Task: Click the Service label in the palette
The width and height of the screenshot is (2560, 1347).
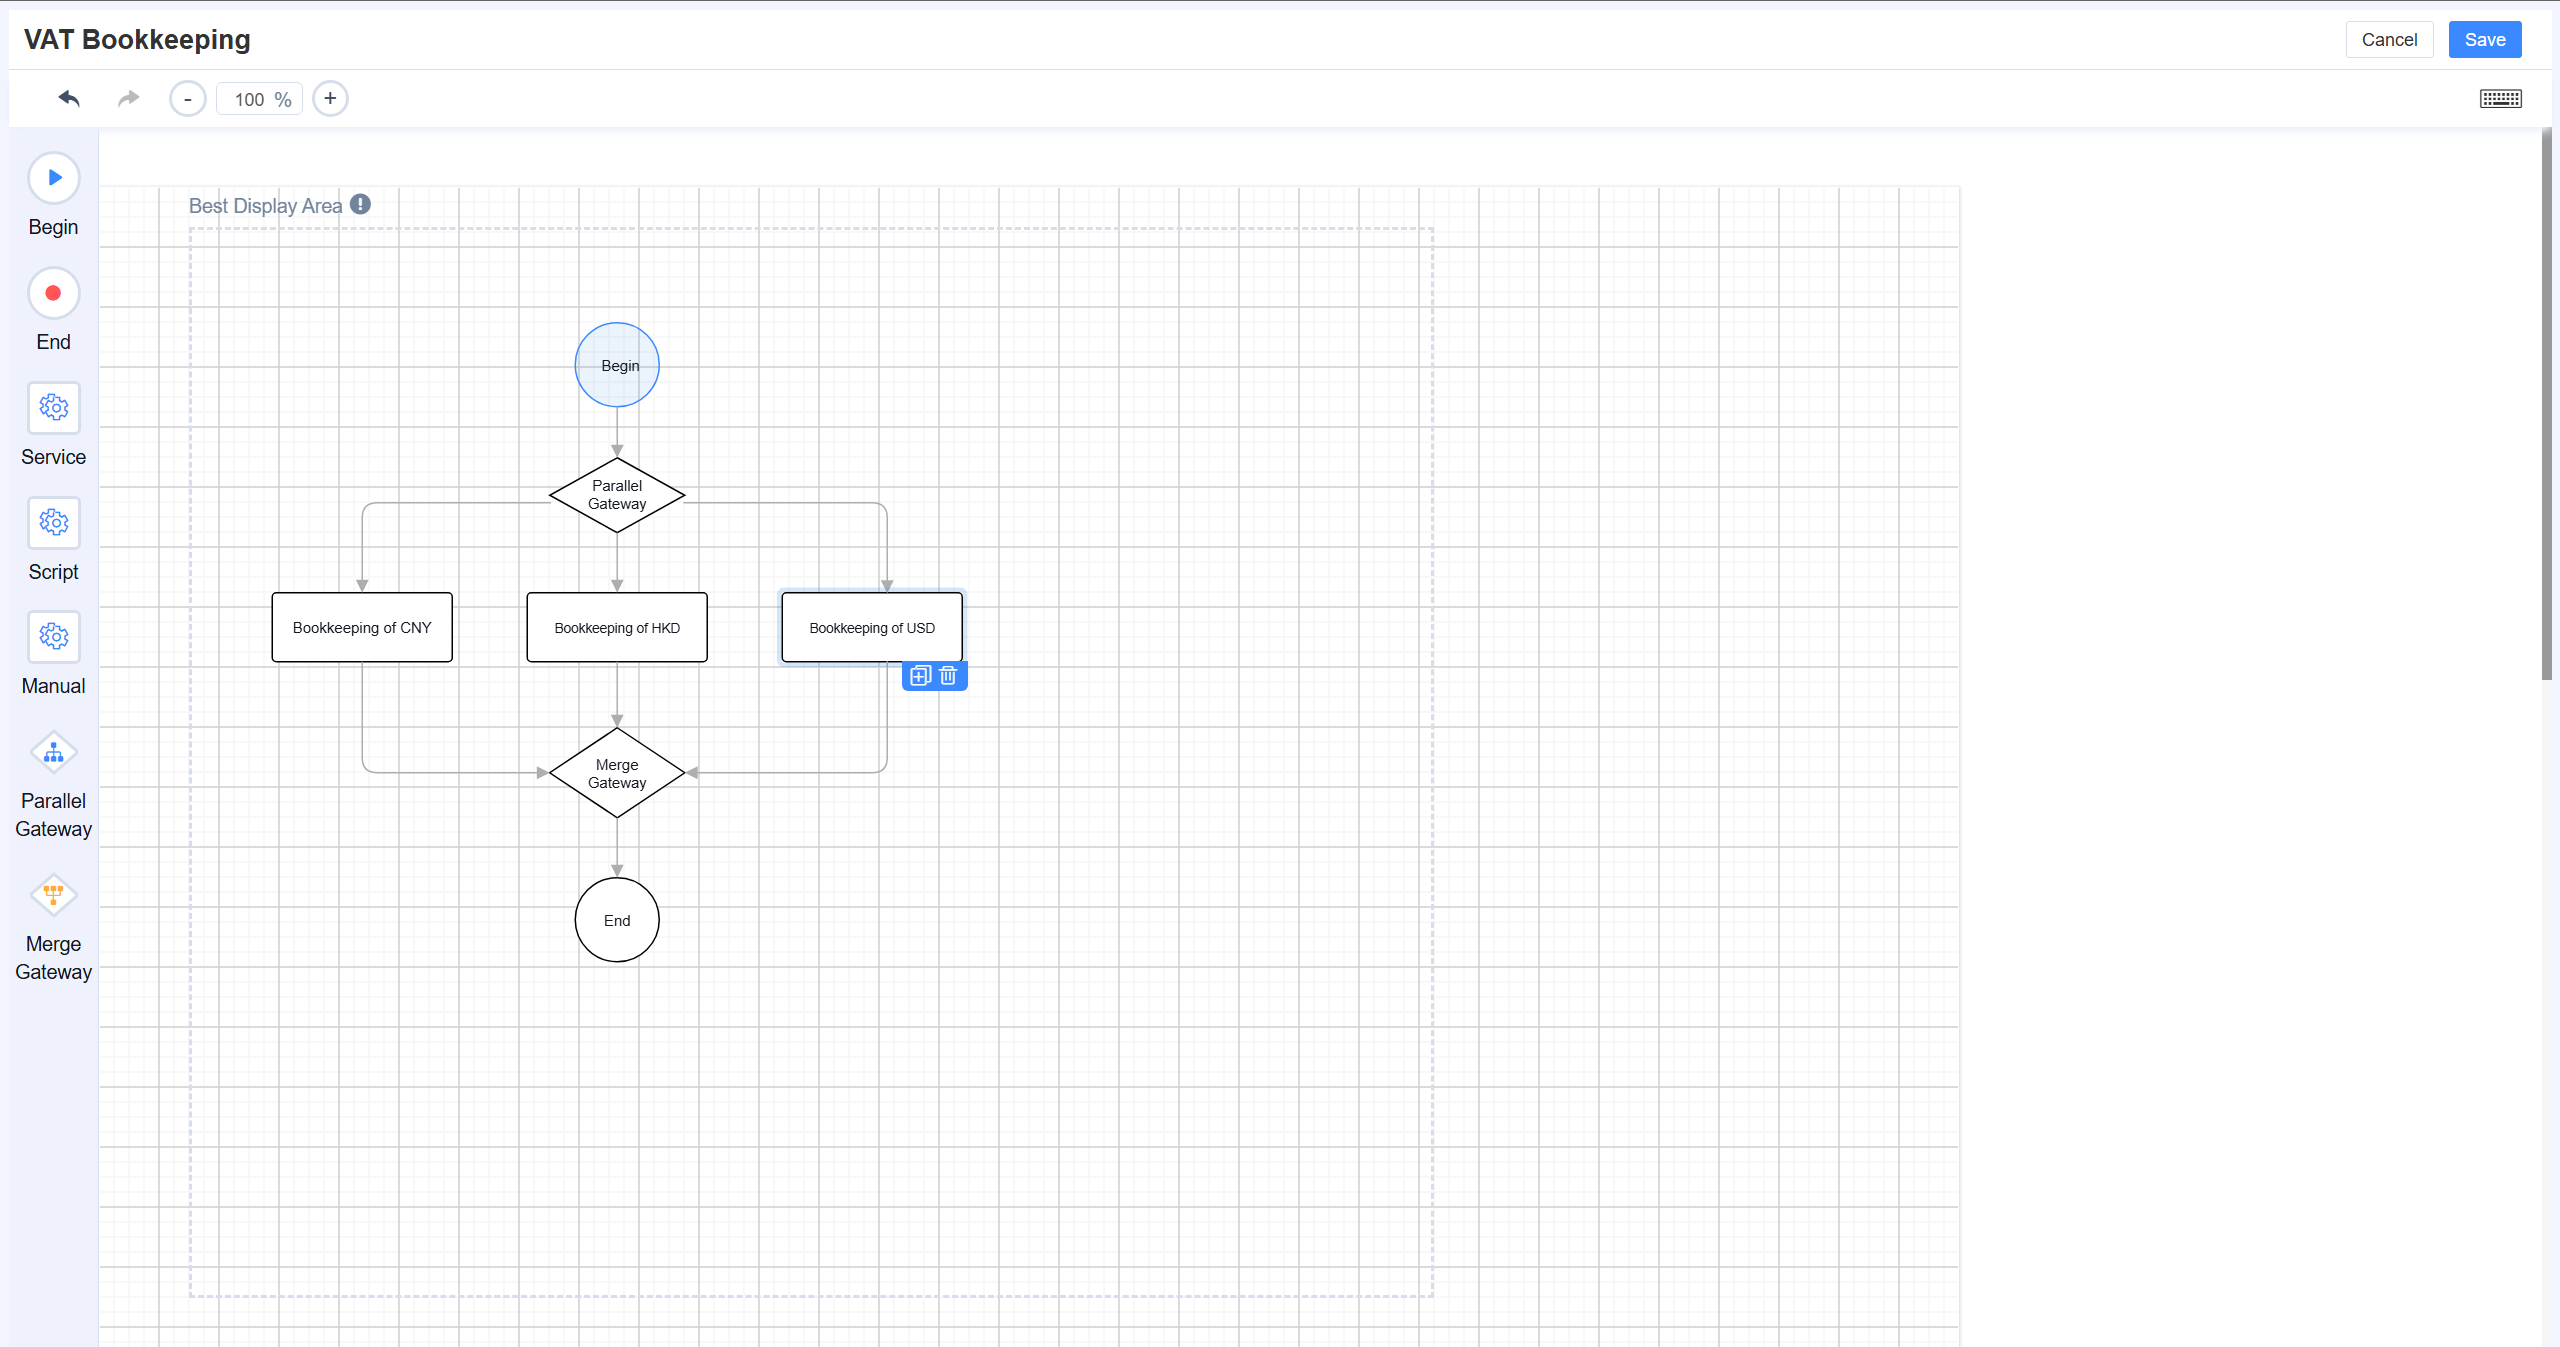Action: click(54, 457)
